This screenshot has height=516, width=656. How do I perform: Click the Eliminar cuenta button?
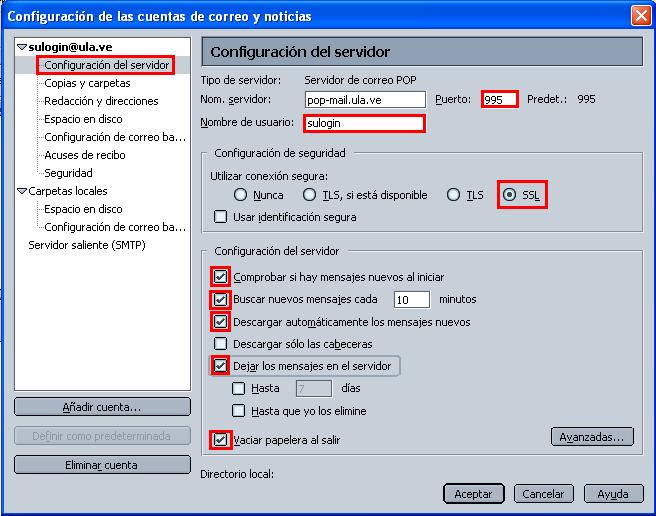click(x=102, y=465)
